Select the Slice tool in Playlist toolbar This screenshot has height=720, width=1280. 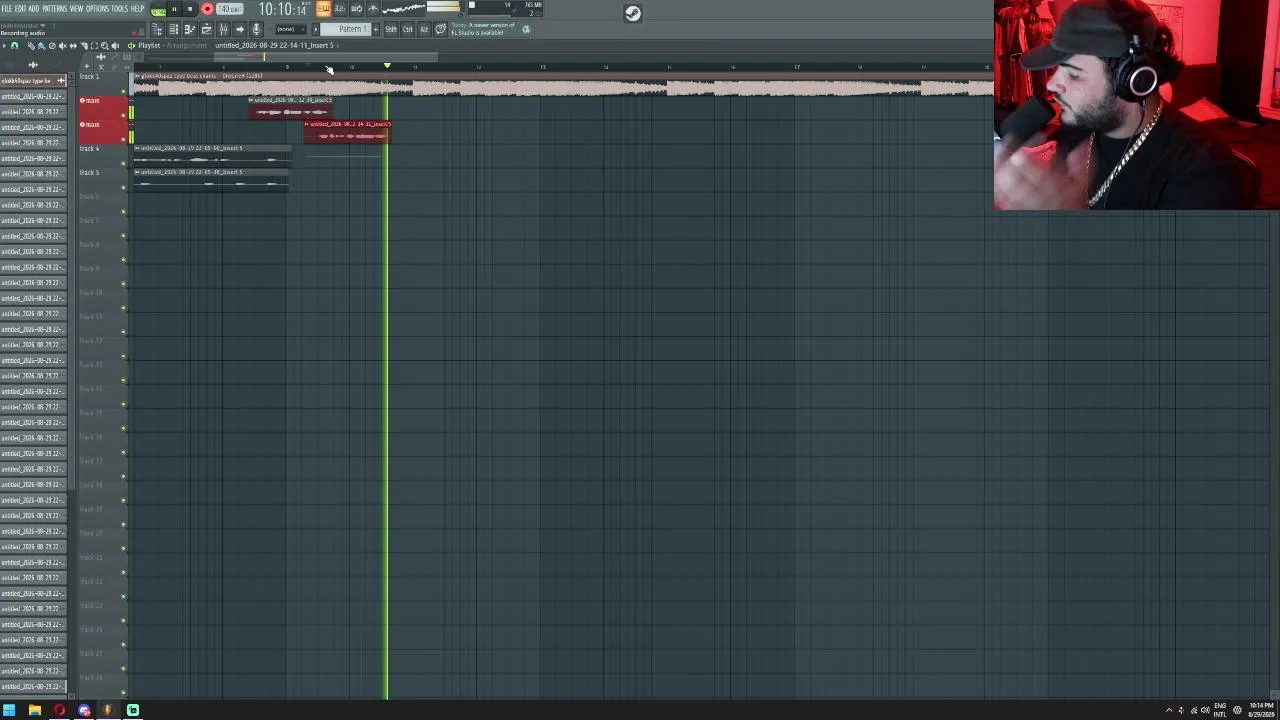click(83, 46)
